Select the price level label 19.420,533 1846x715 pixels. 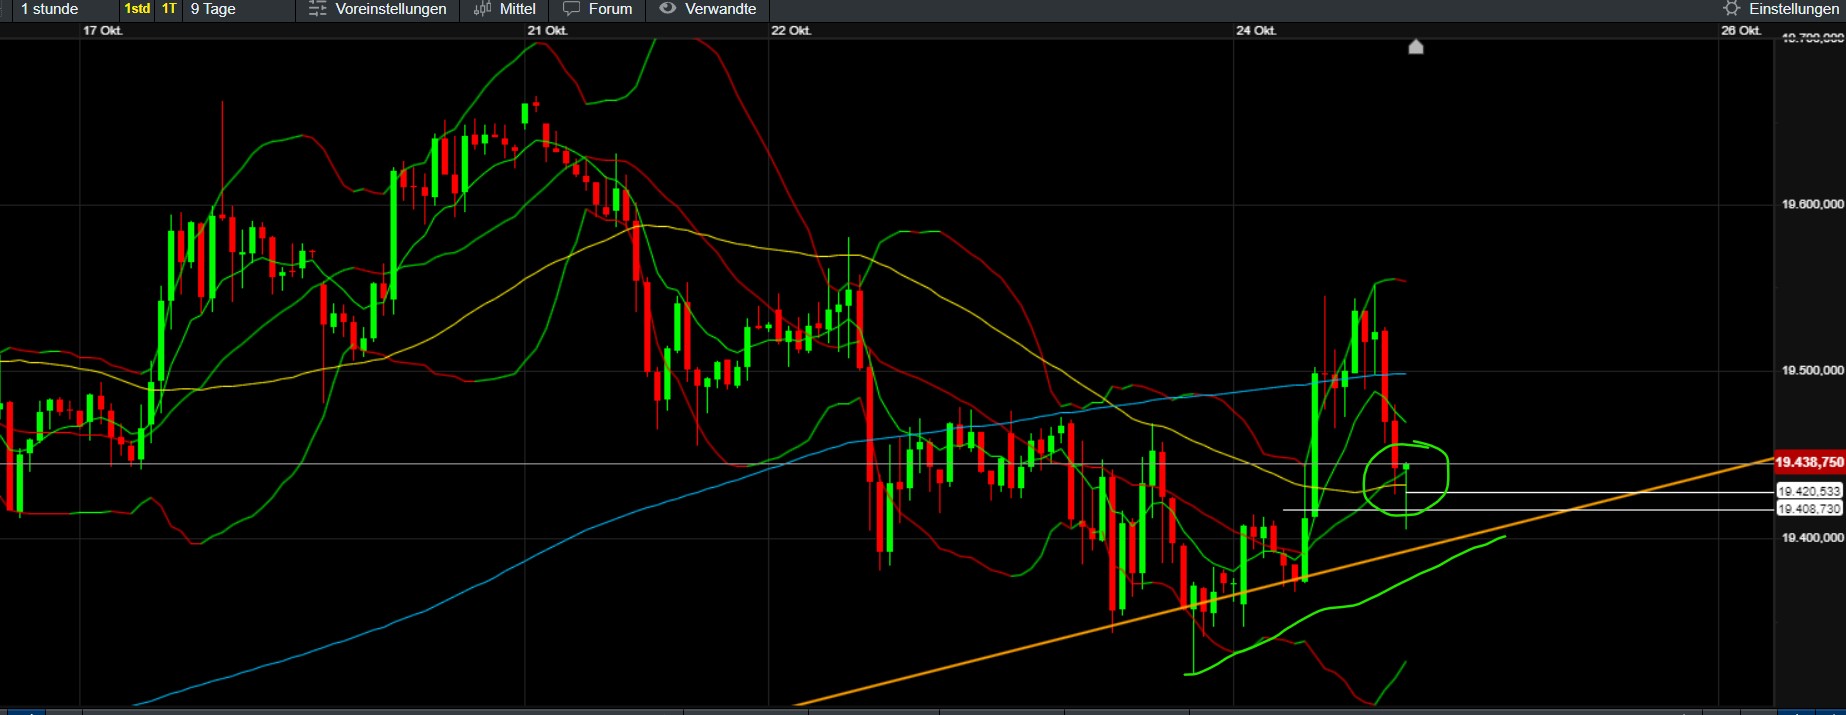pyautogui.click(x=1809, y=491)
